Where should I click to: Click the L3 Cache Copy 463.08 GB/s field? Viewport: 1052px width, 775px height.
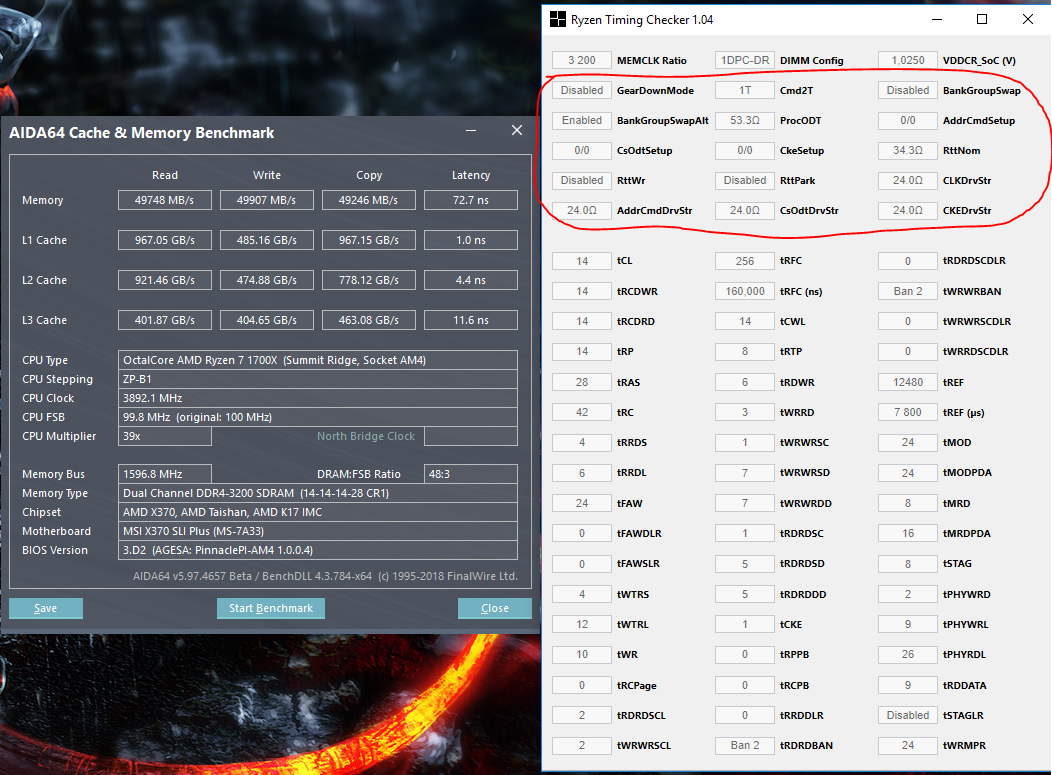pos(368,320)
